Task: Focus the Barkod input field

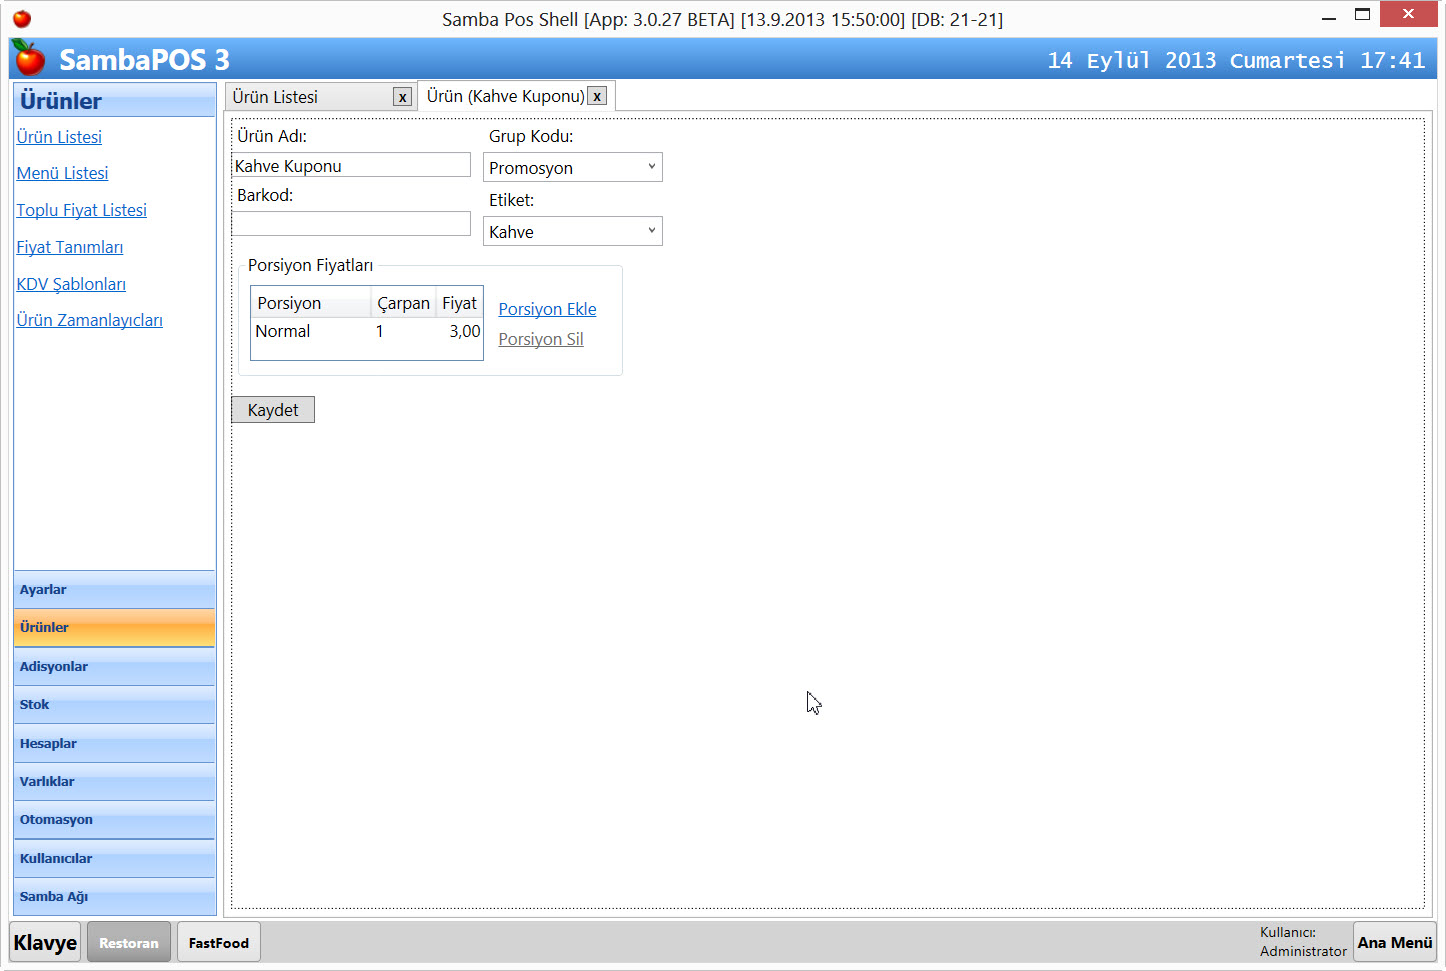Action: click(x=351, y=224)
